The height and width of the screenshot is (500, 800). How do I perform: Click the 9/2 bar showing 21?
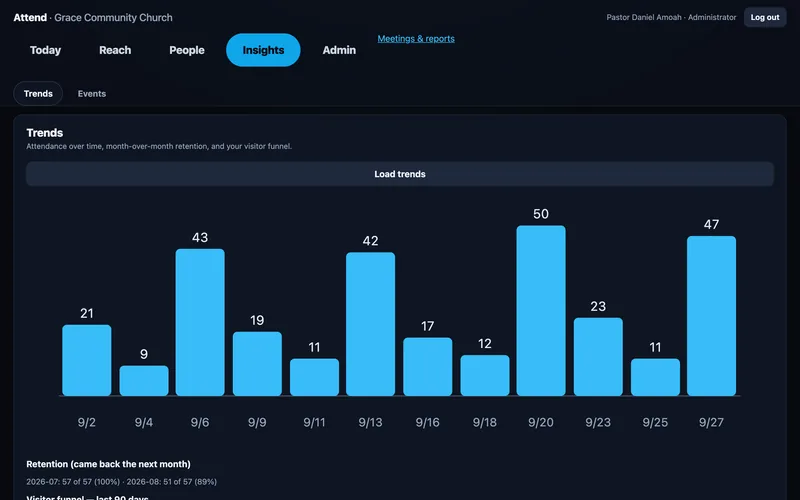coord(87,360)
